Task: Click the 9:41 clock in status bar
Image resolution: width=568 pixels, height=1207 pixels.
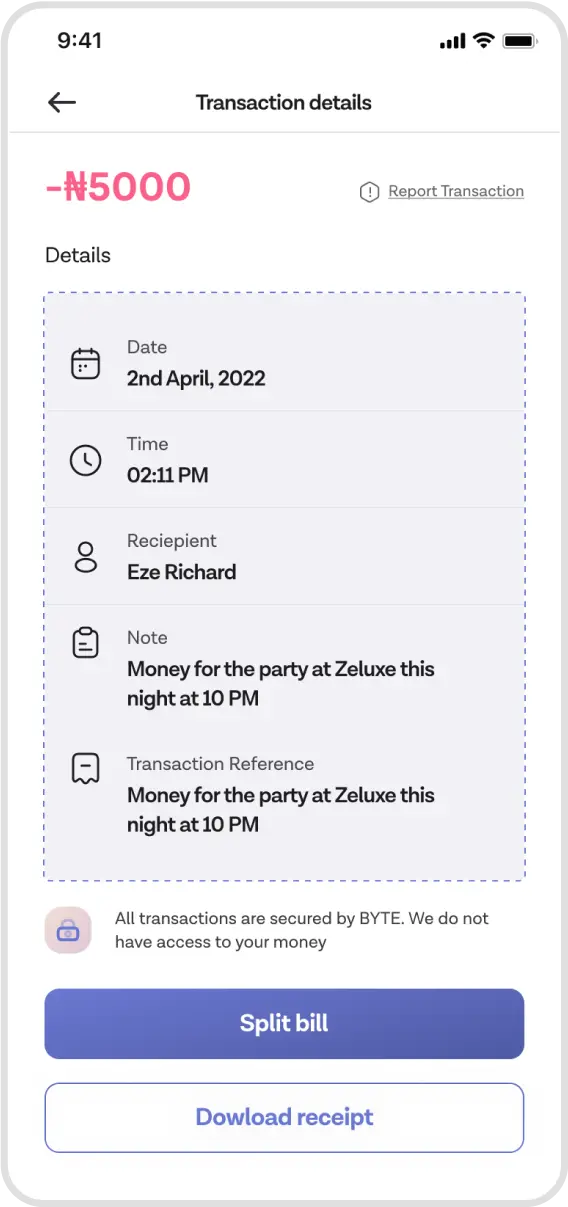Action: (x=80, y=41)
